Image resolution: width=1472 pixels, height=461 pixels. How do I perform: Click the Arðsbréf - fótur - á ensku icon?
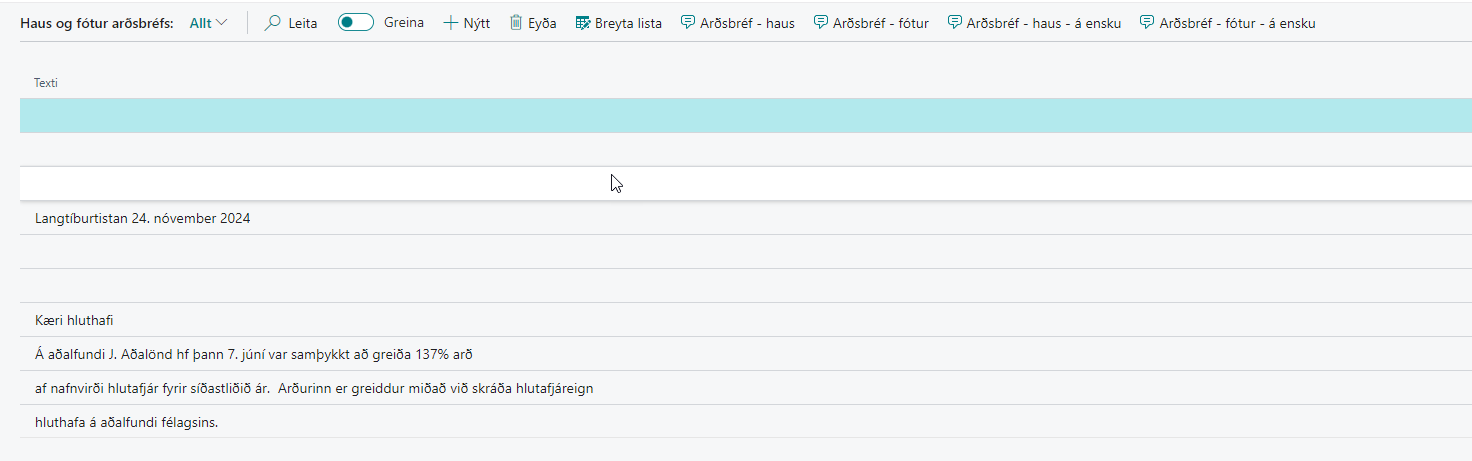[1148, 22]
